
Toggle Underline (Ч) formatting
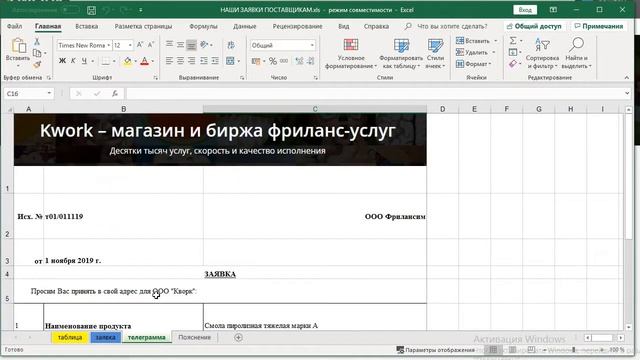[x=84, y=61]
